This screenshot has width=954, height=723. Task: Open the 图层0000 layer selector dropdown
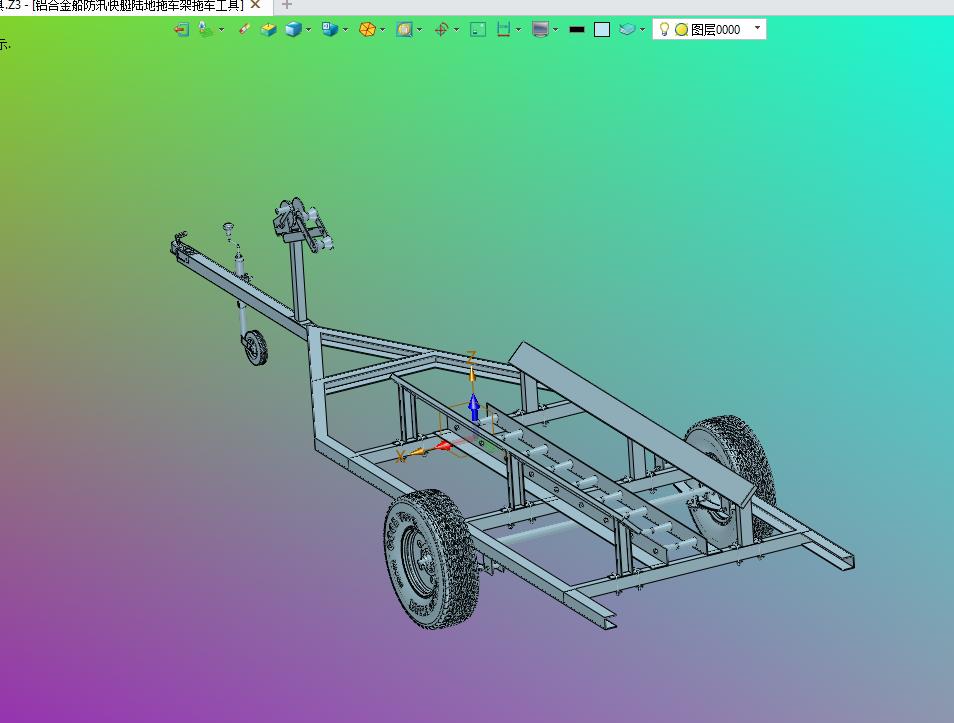[x=757, y=28]
